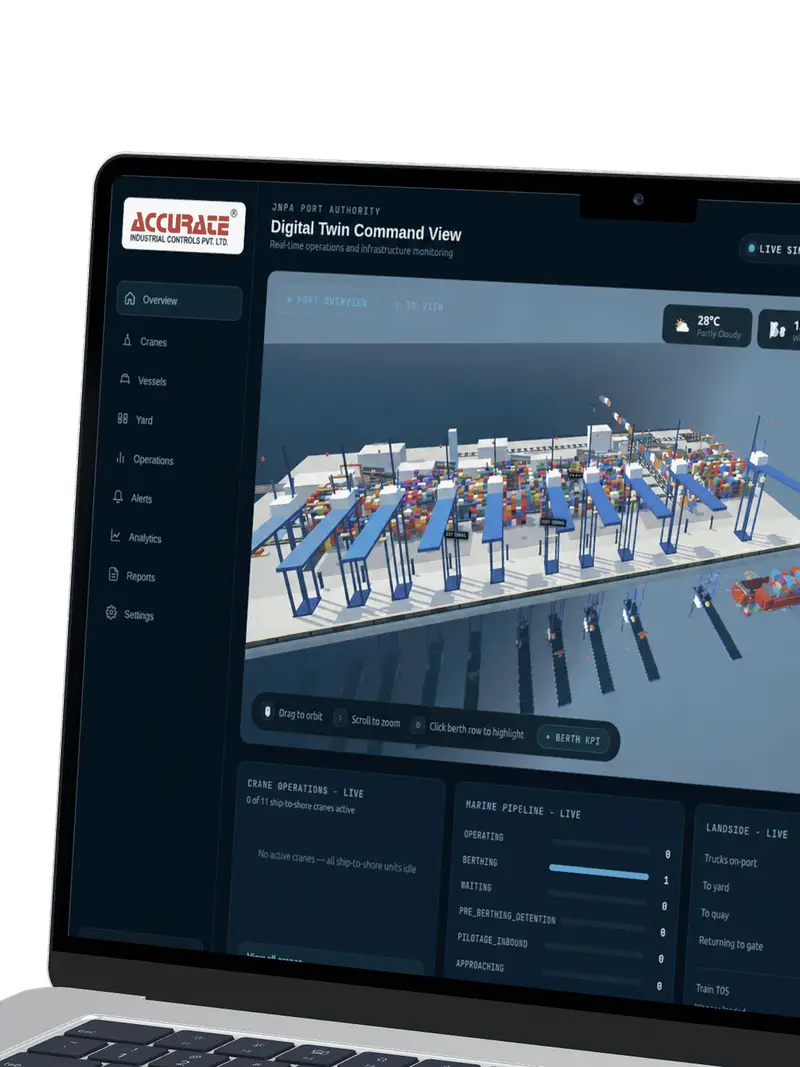Click the target icon by Click berth row
Viewport: 800px width, 1067px height.
click(418, 725)
